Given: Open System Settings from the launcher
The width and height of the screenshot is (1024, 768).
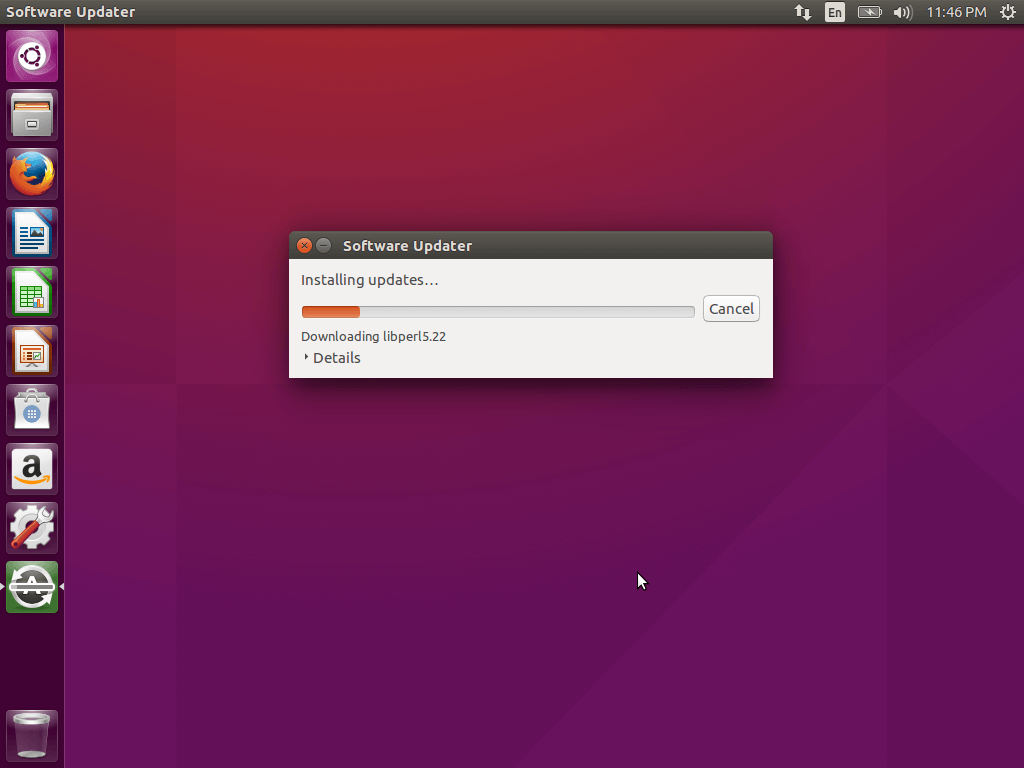Looking at the screenshot, I should pos(31,527).
